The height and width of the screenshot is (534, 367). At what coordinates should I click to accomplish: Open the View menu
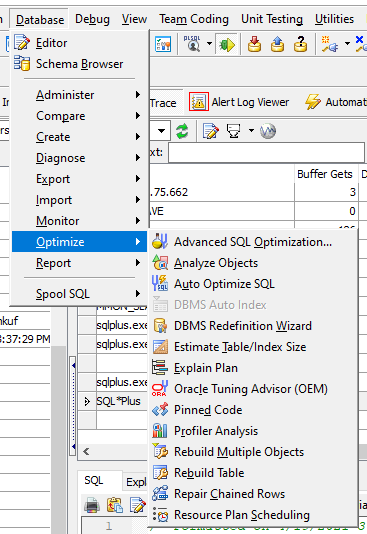[134, 19]
